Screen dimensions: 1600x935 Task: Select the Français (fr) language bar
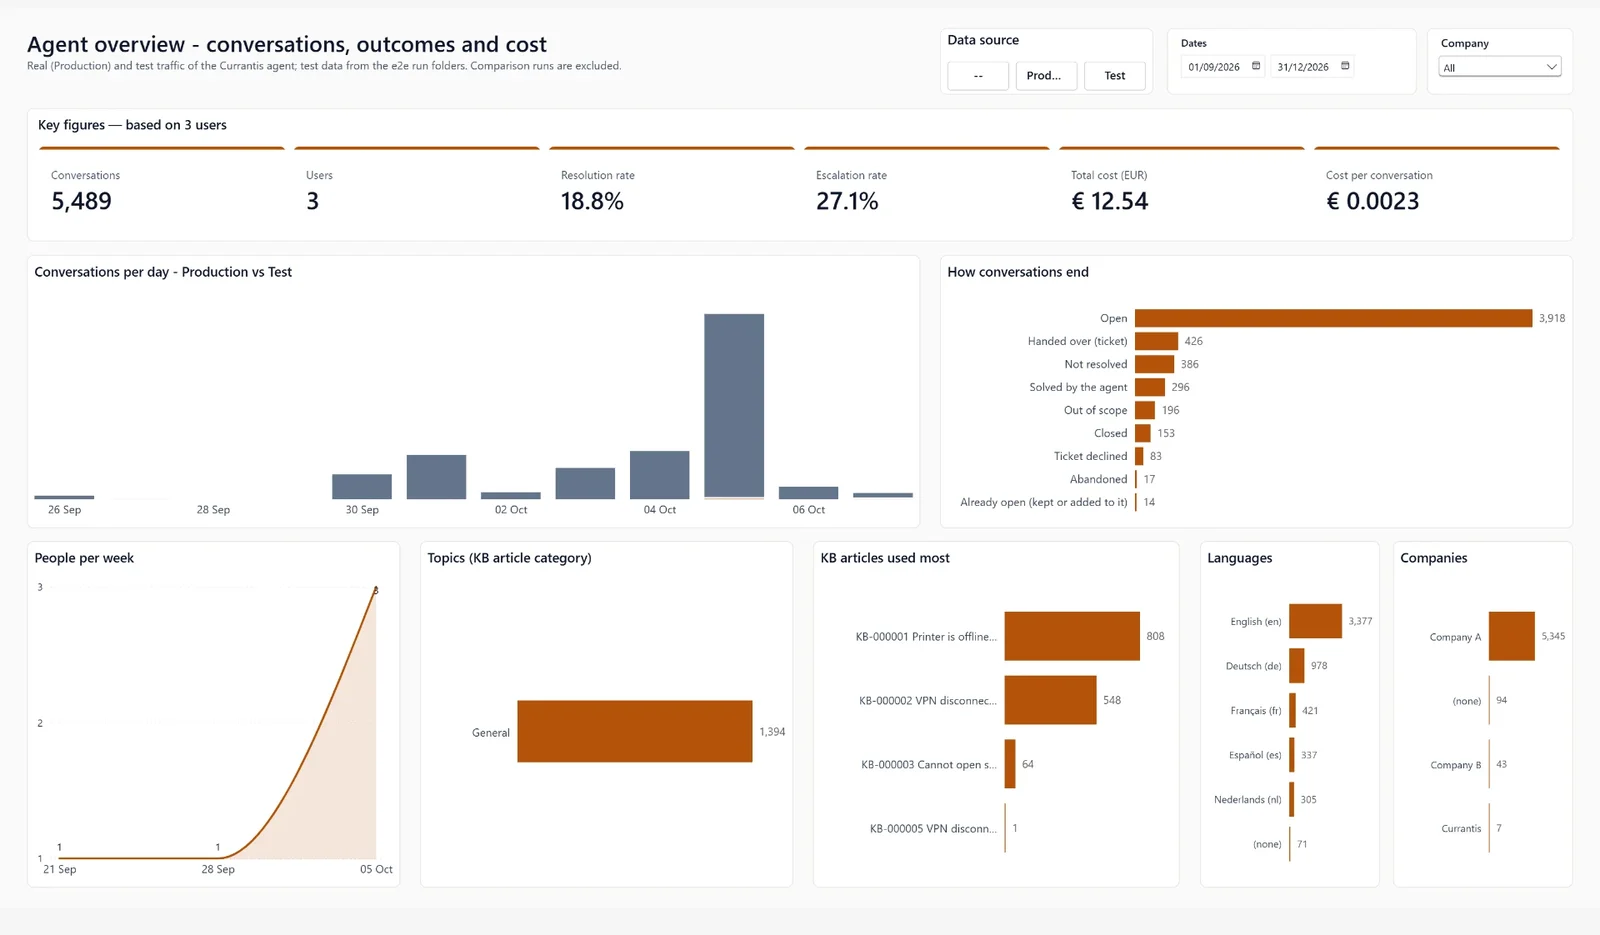(1292, 710)
